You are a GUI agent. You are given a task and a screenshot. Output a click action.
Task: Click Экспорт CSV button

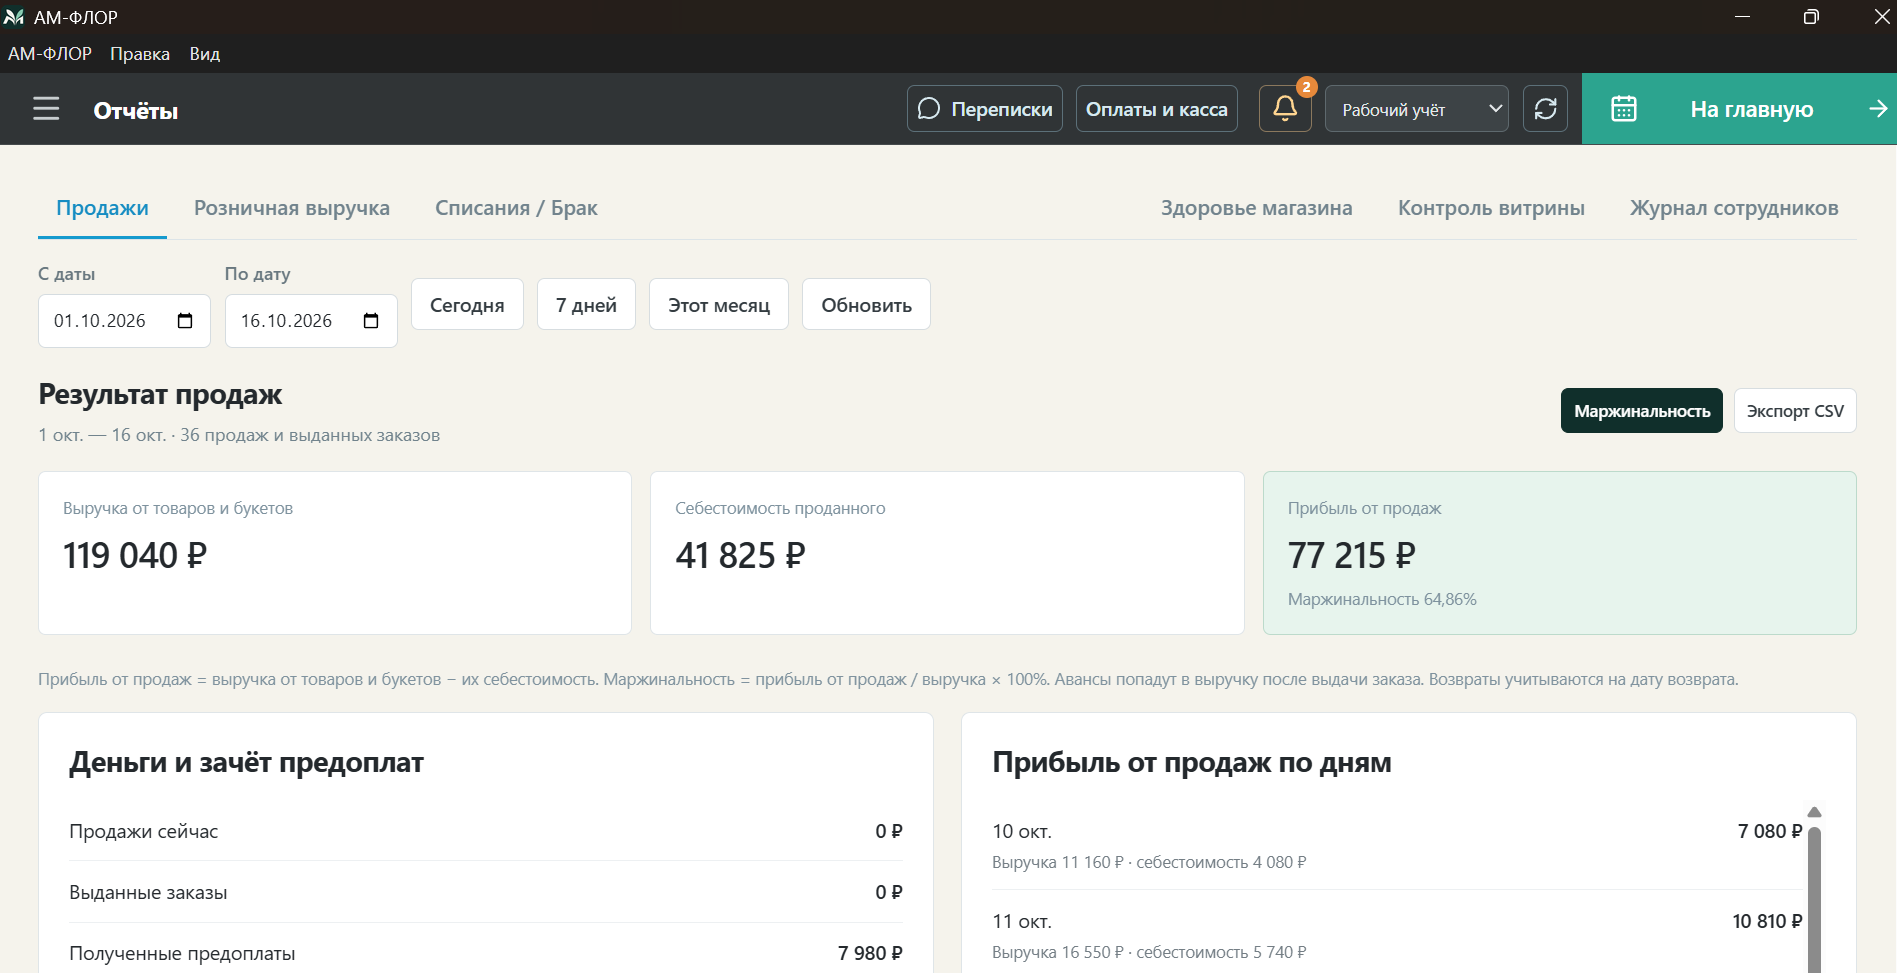pyautogui.click(x=1795, y=411)
